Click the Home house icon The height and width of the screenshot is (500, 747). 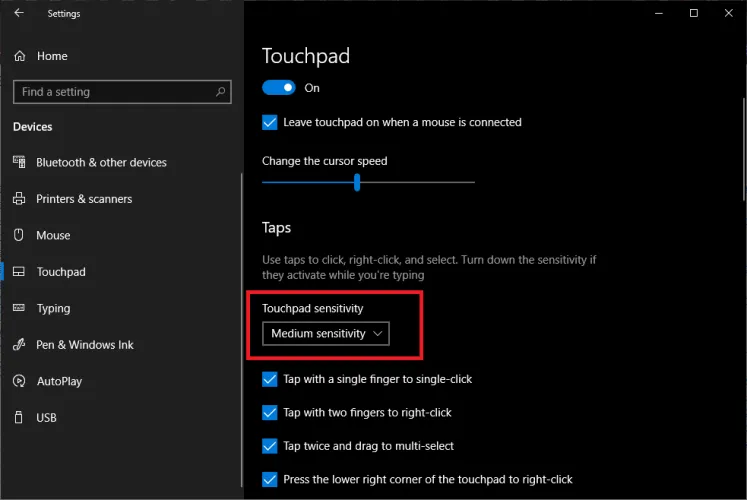tap(20, 56)
